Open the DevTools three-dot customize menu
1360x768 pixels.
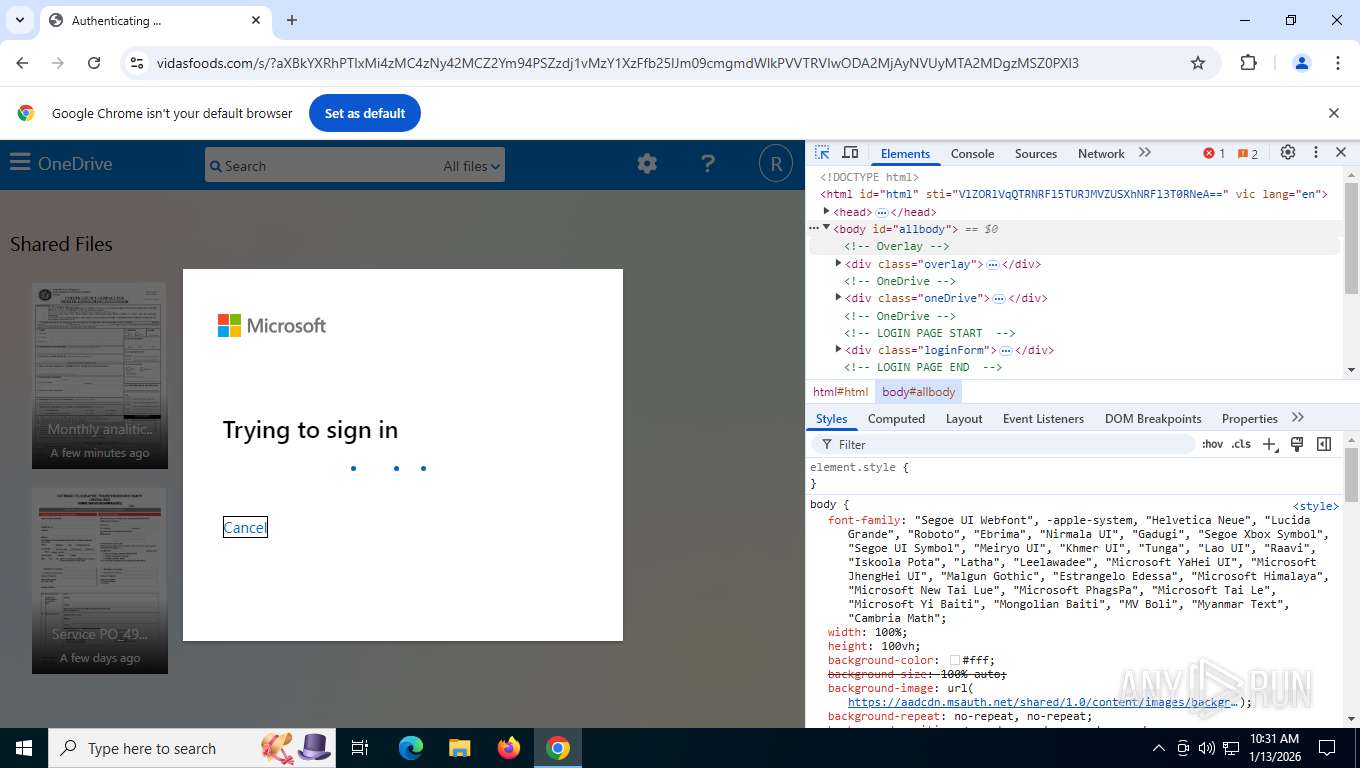click(1316, 153)
